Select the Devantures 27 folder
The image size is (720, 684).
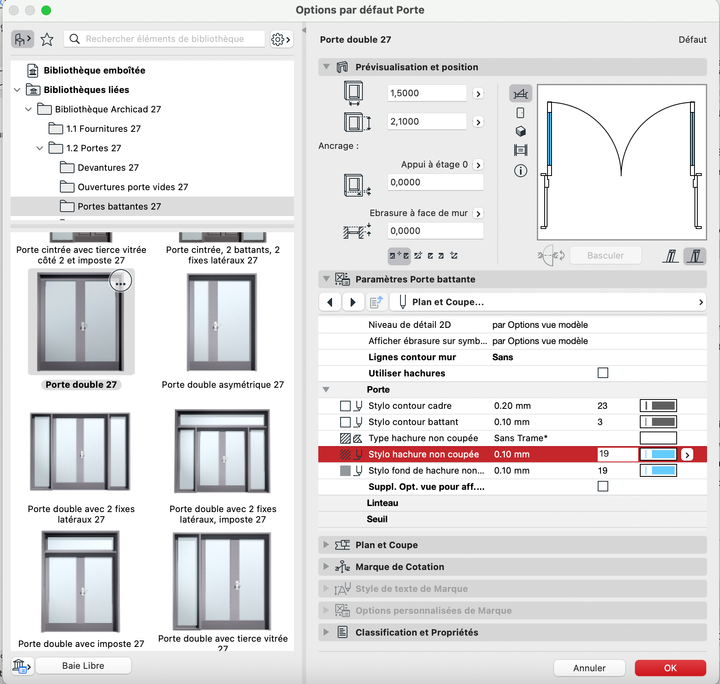108,168
